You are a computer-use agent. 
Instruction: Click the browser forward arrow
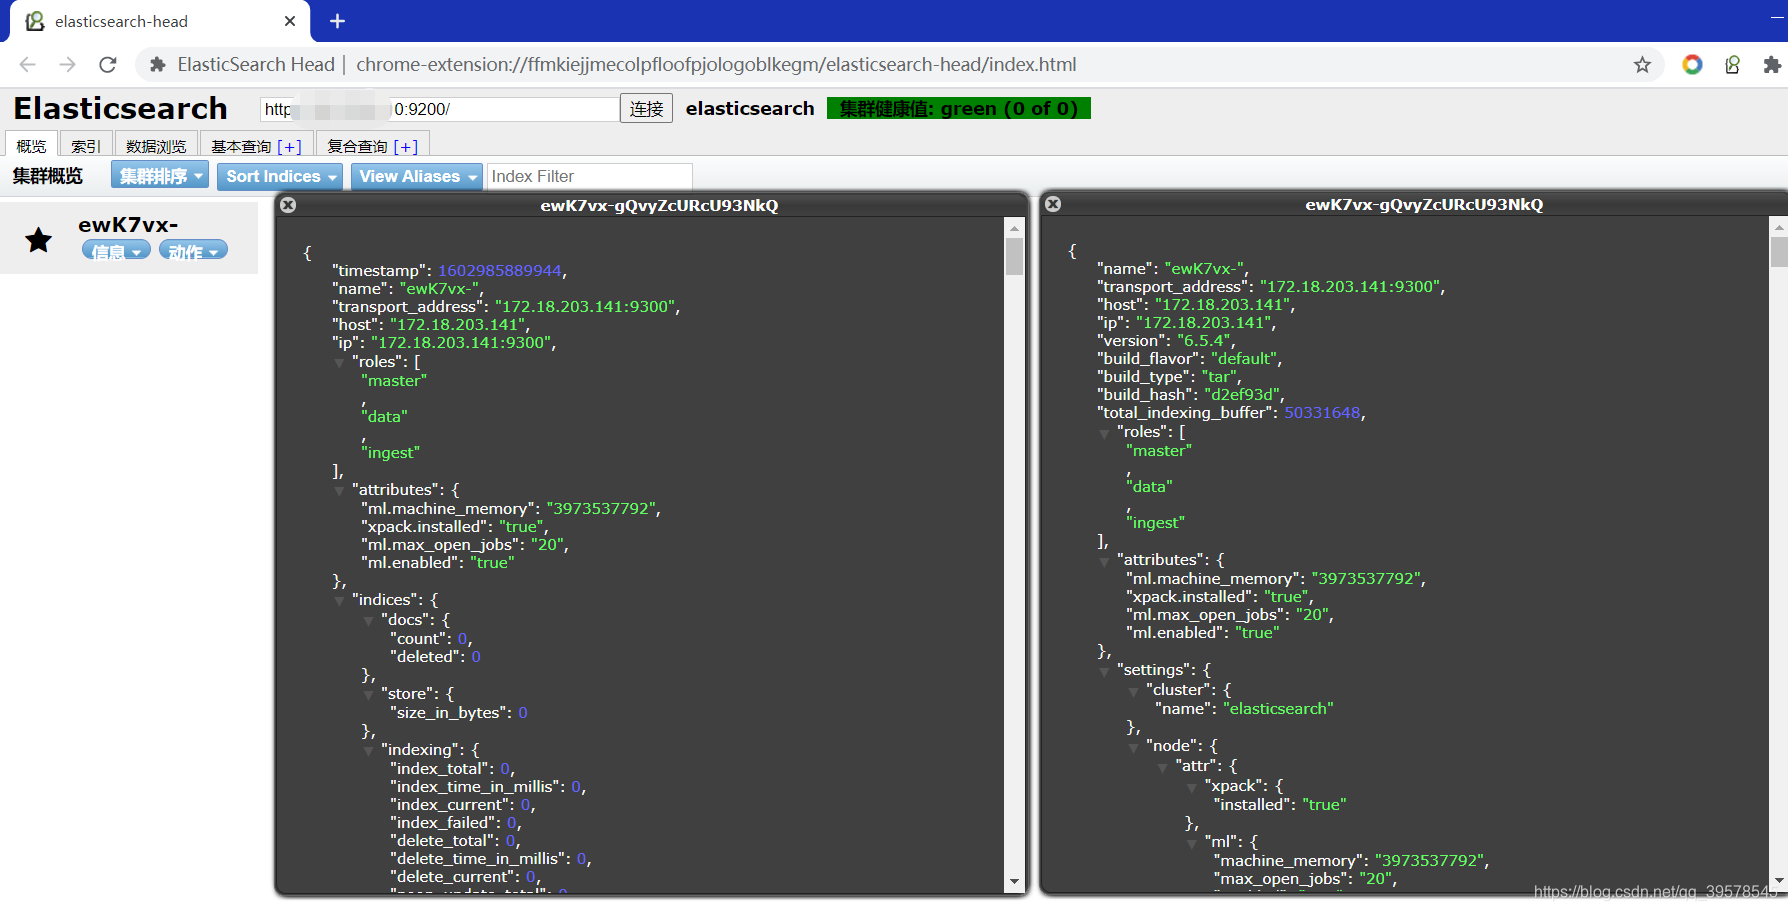click(67, 65)
